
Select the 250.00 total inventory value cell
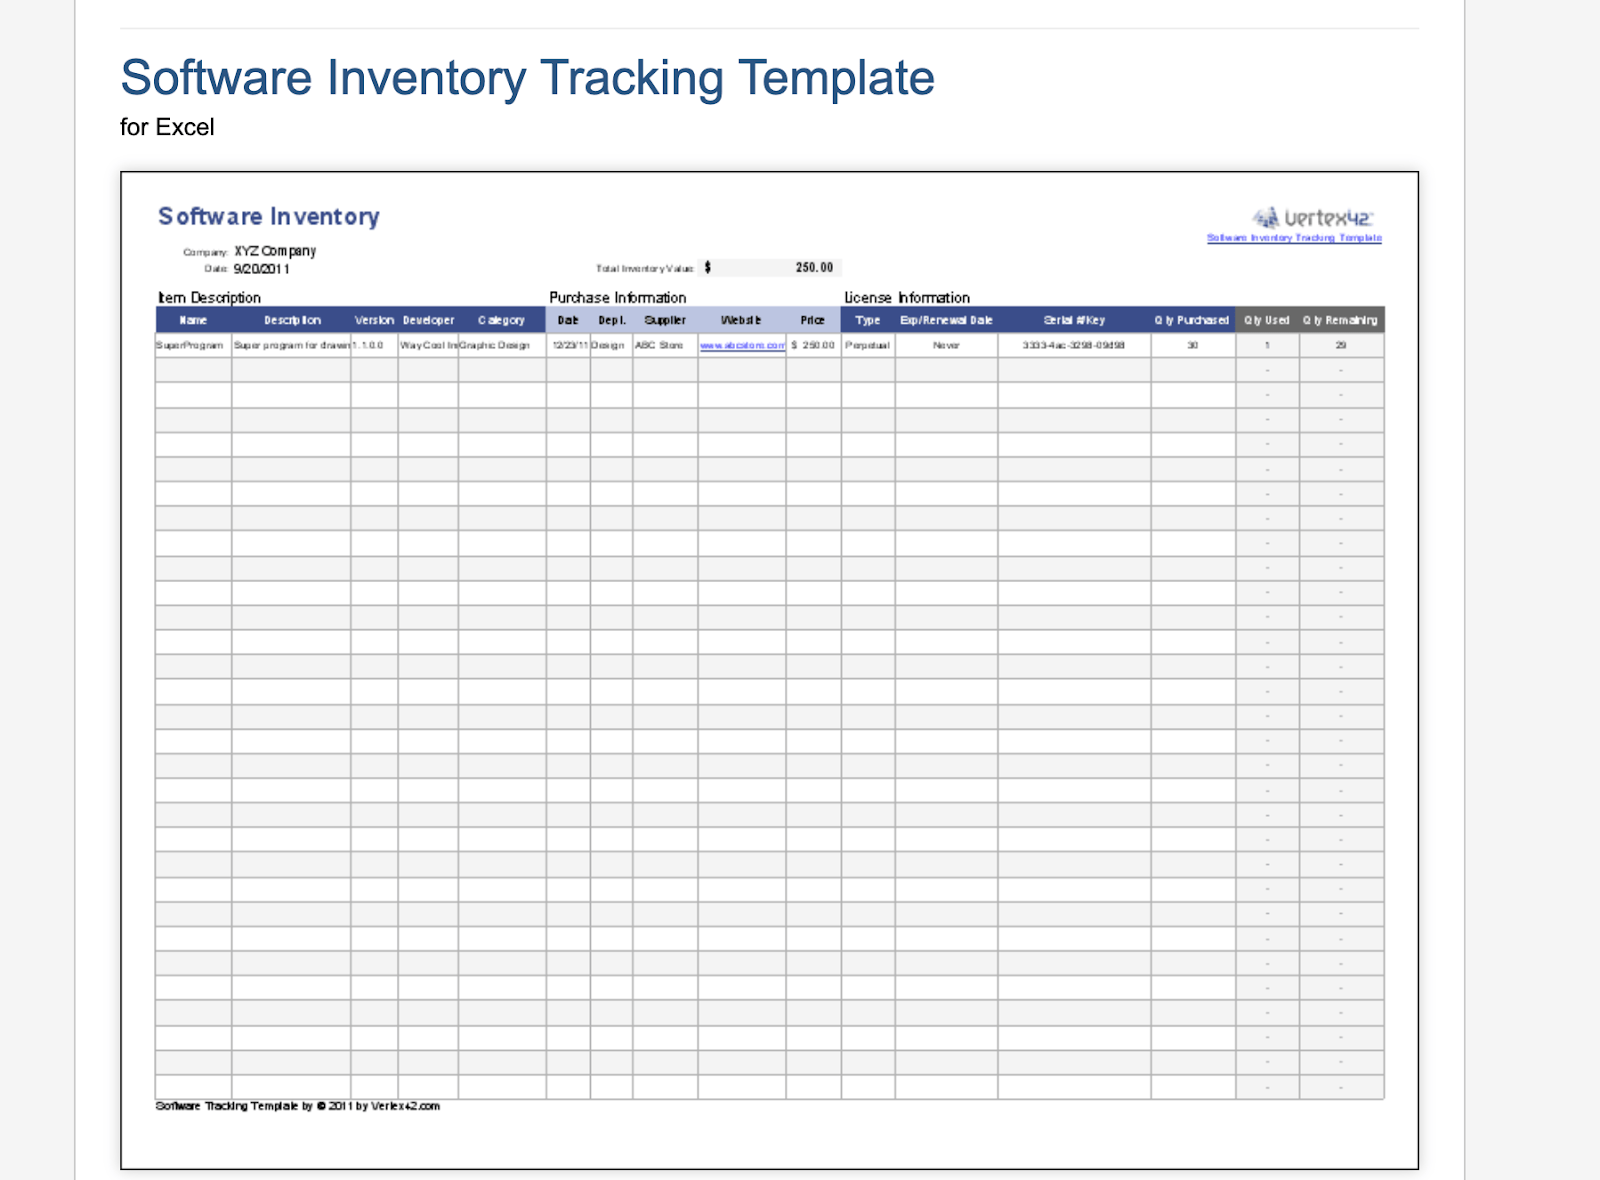point(770,268)
